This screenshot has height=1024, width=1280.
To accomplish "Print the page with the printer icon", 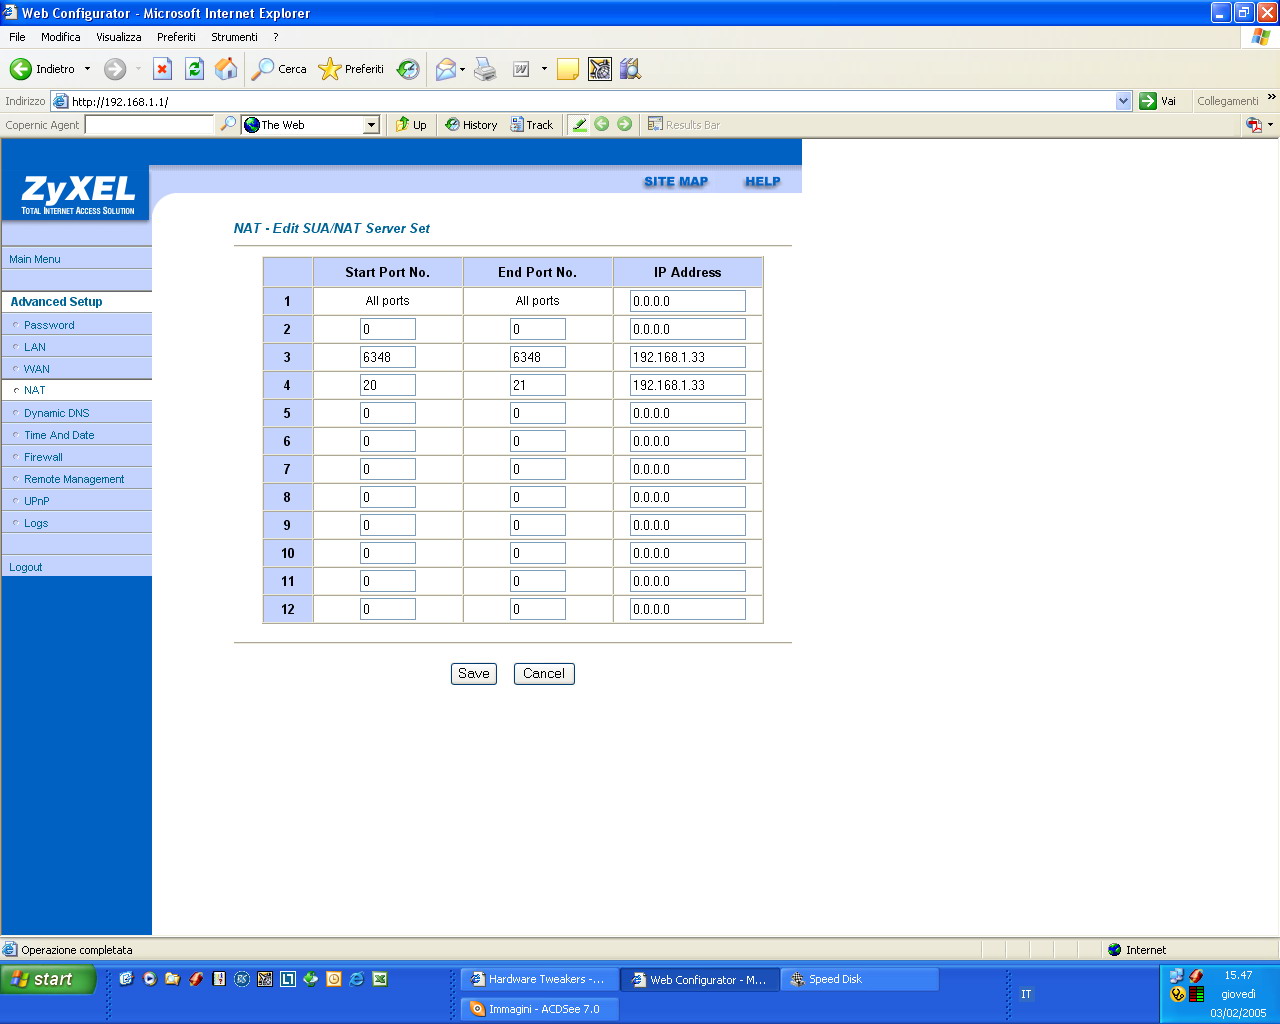I will coord(485,69).
